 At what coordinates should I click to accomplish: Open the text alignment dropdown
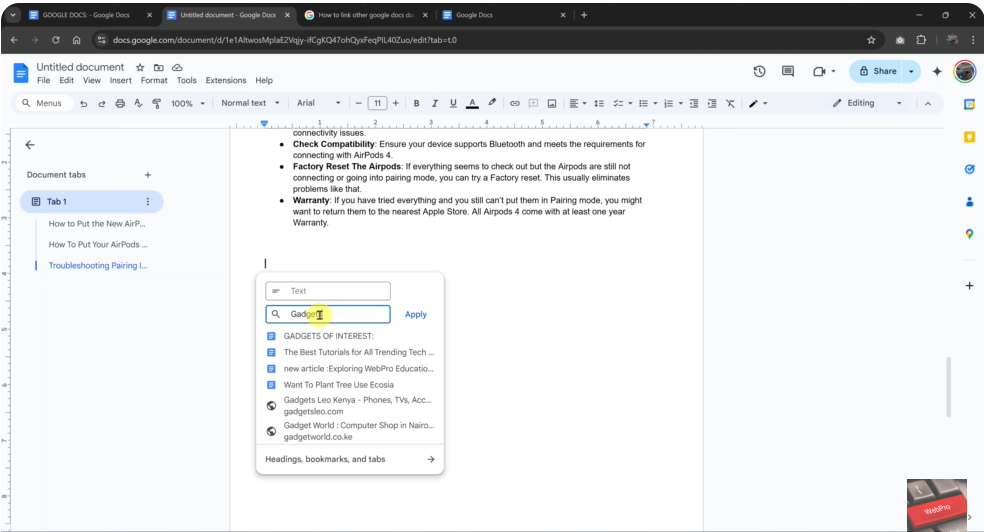pos(577,104)
